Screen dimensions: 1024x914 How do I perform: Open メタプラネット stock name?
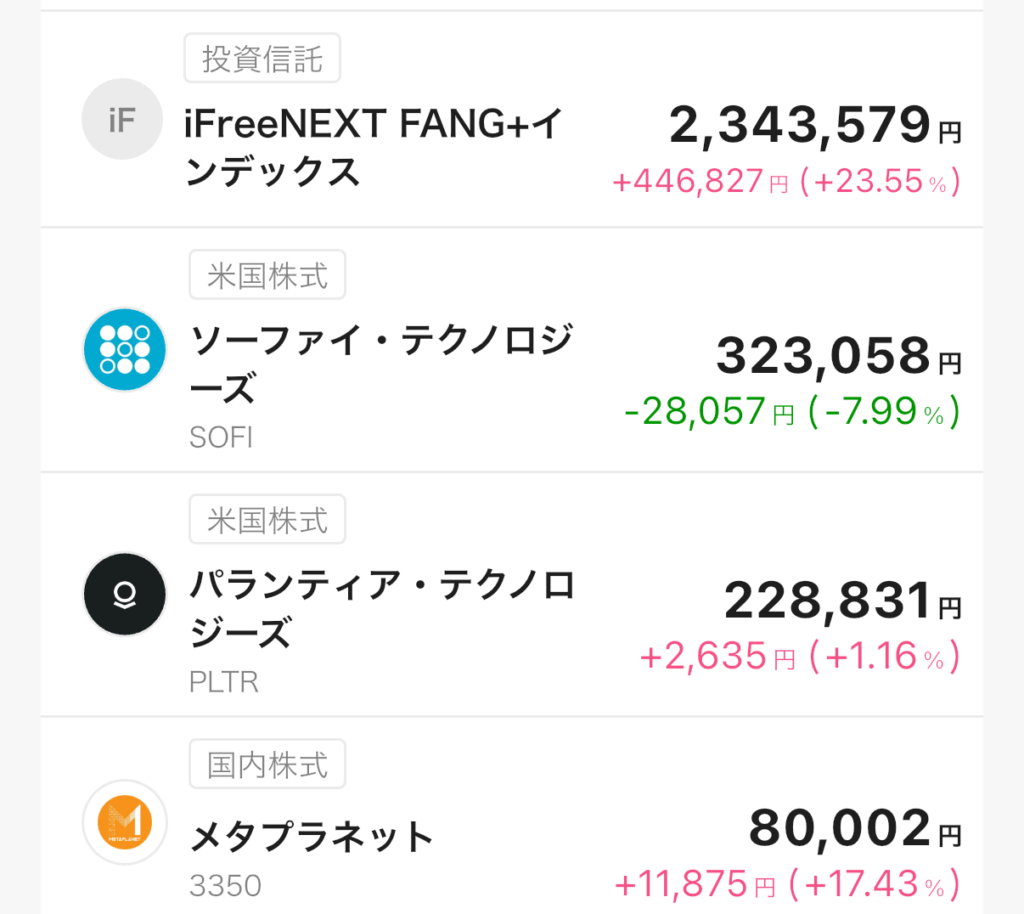point(311,836)
